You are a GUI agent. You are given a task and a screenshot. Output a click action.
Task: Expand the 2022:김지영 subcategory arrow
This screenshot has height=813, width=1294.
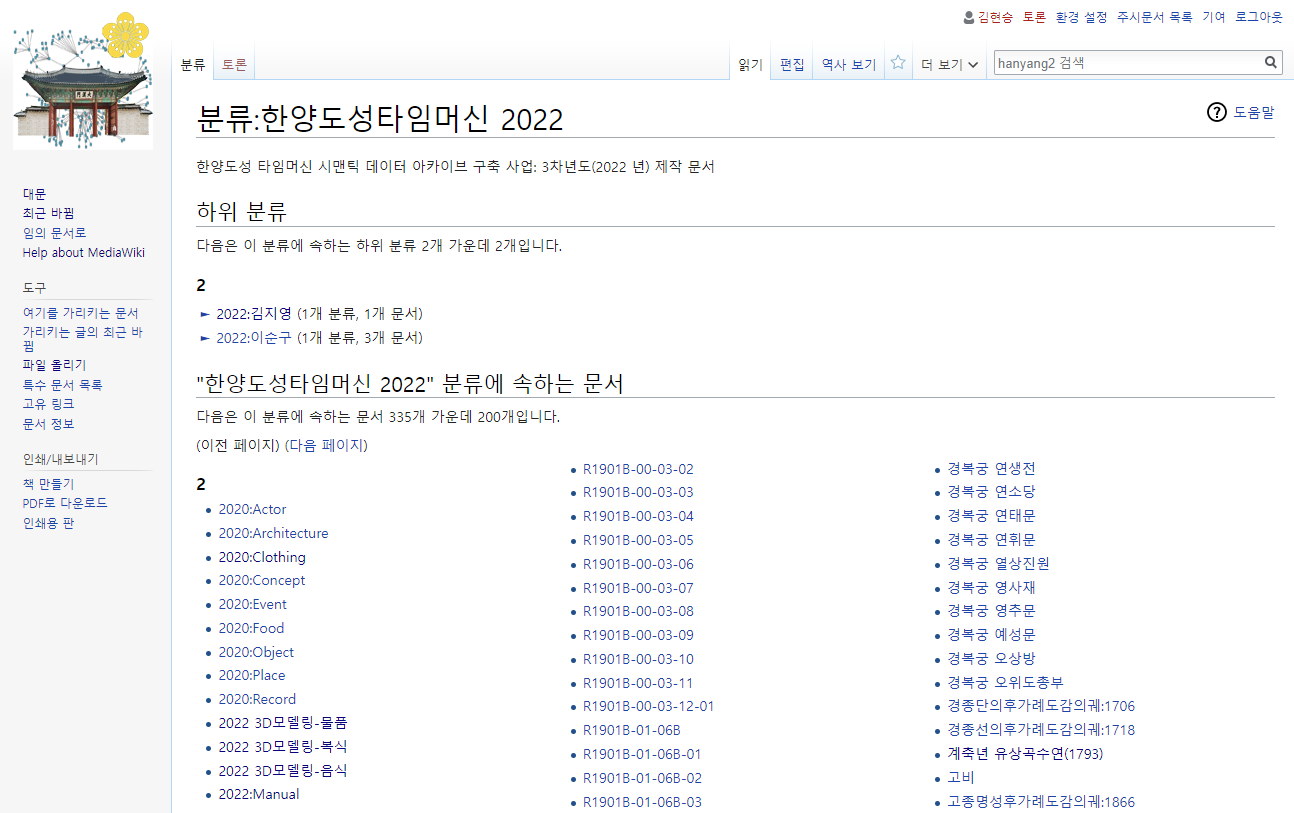click(x=206, y=314)
